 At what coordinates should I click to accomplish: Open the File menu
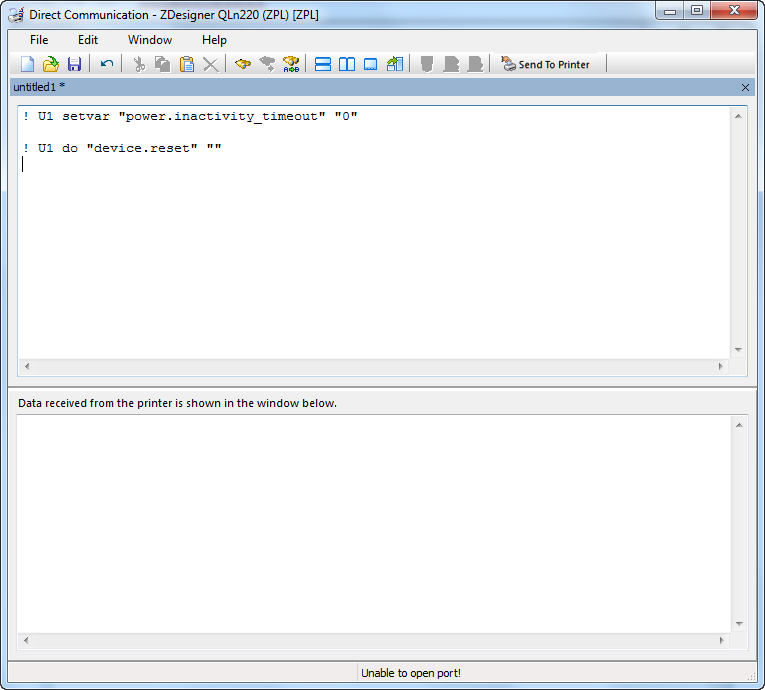(39, 40)
